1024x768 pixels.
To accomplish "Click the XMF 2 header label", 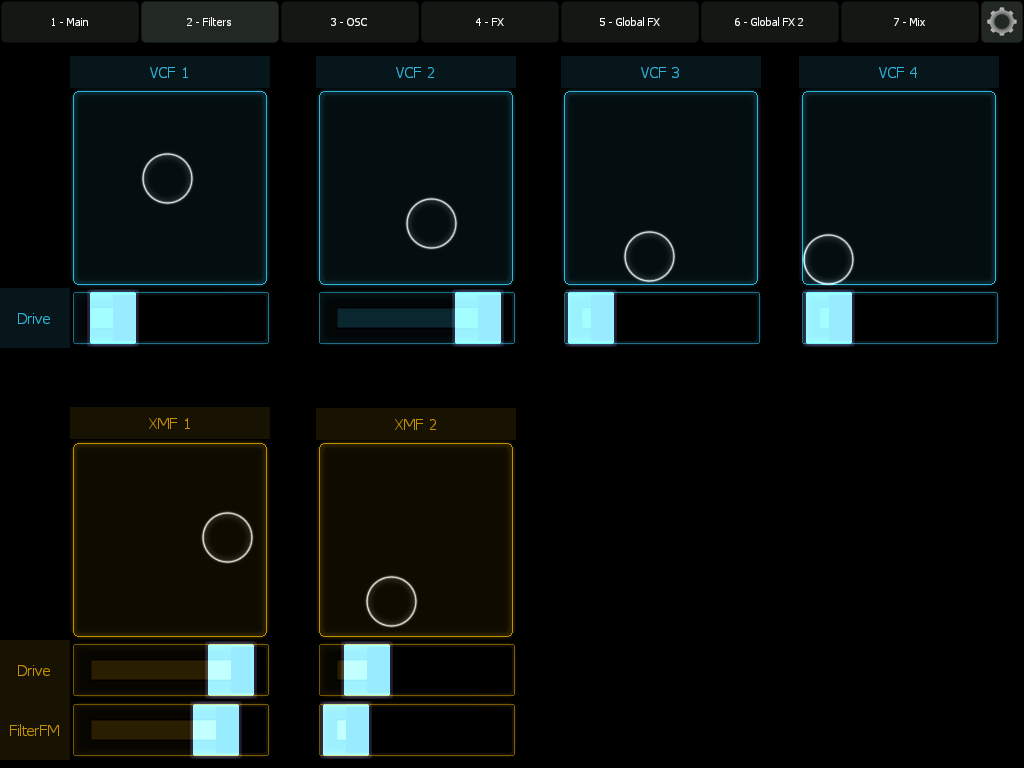I will click(x=416, y=424).
